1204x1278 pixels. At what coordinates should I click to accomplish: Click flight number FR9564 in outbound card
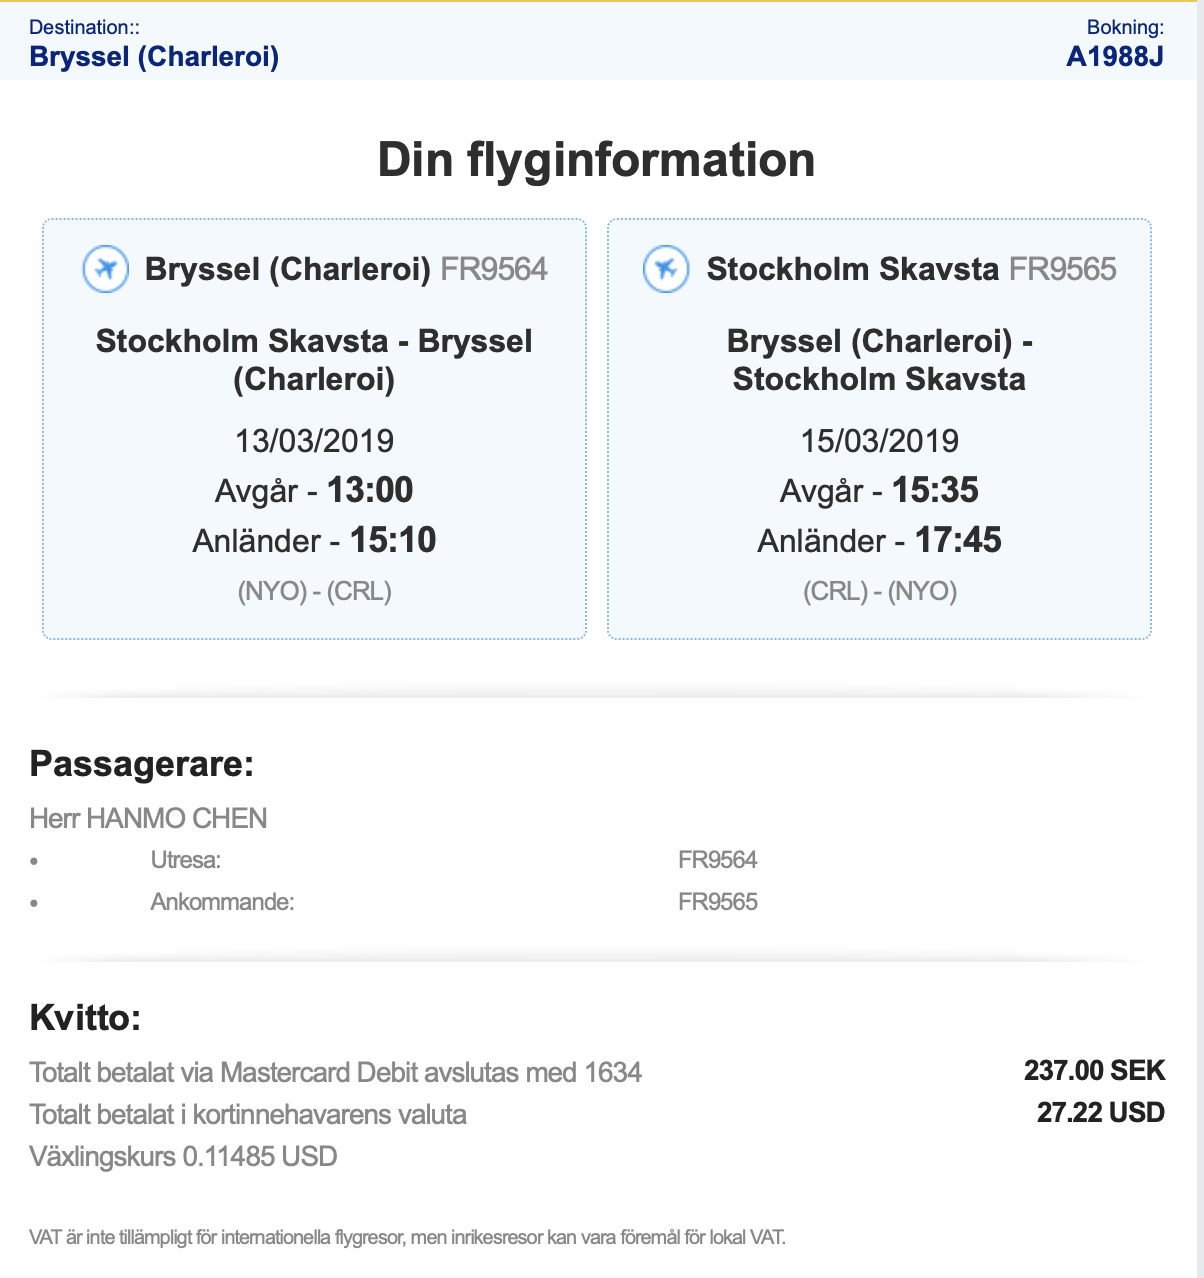pyautogui.click(x=494, y=269)
